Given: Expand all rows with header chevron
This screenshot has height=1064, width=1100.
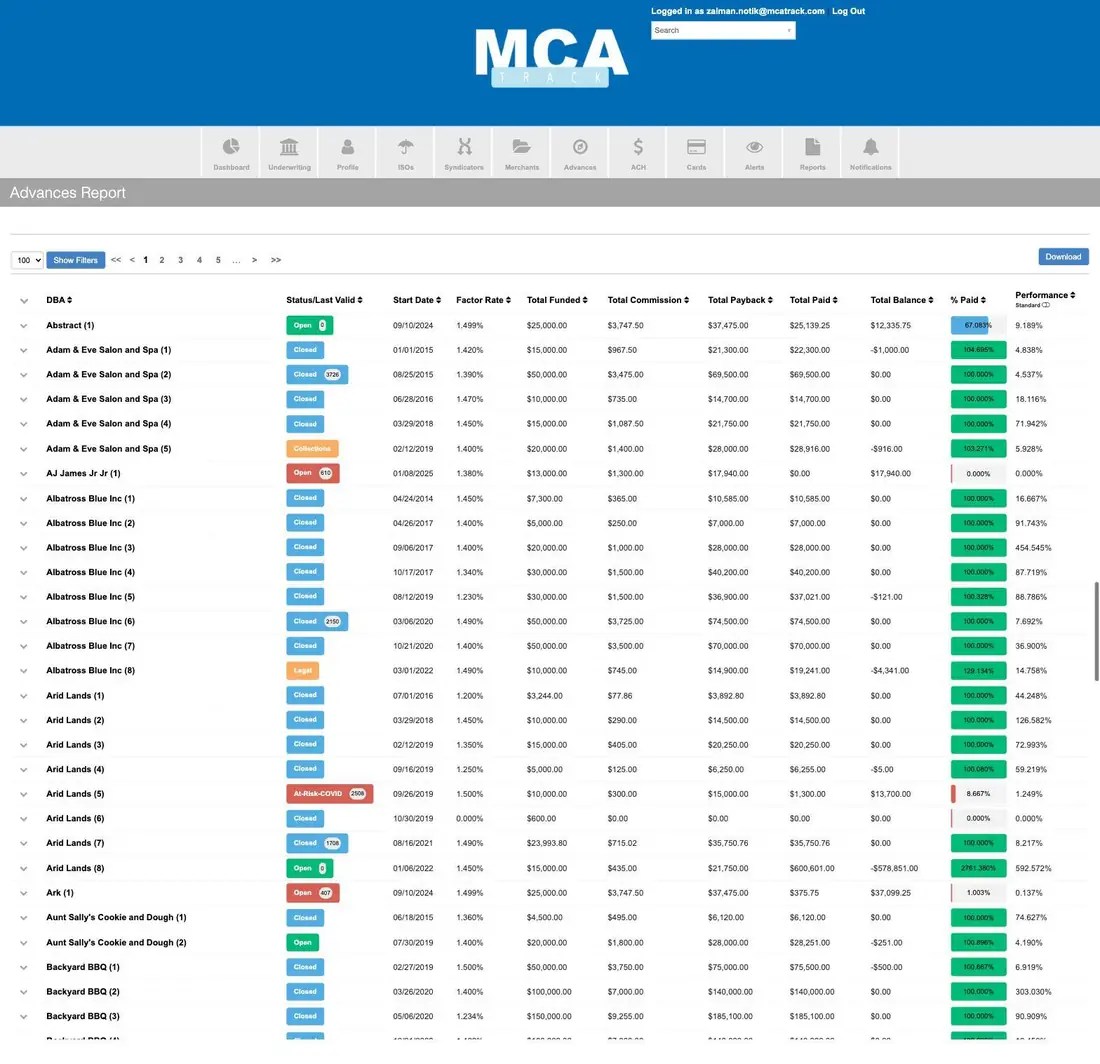Looking at the screenshot, I should (24, 301).
